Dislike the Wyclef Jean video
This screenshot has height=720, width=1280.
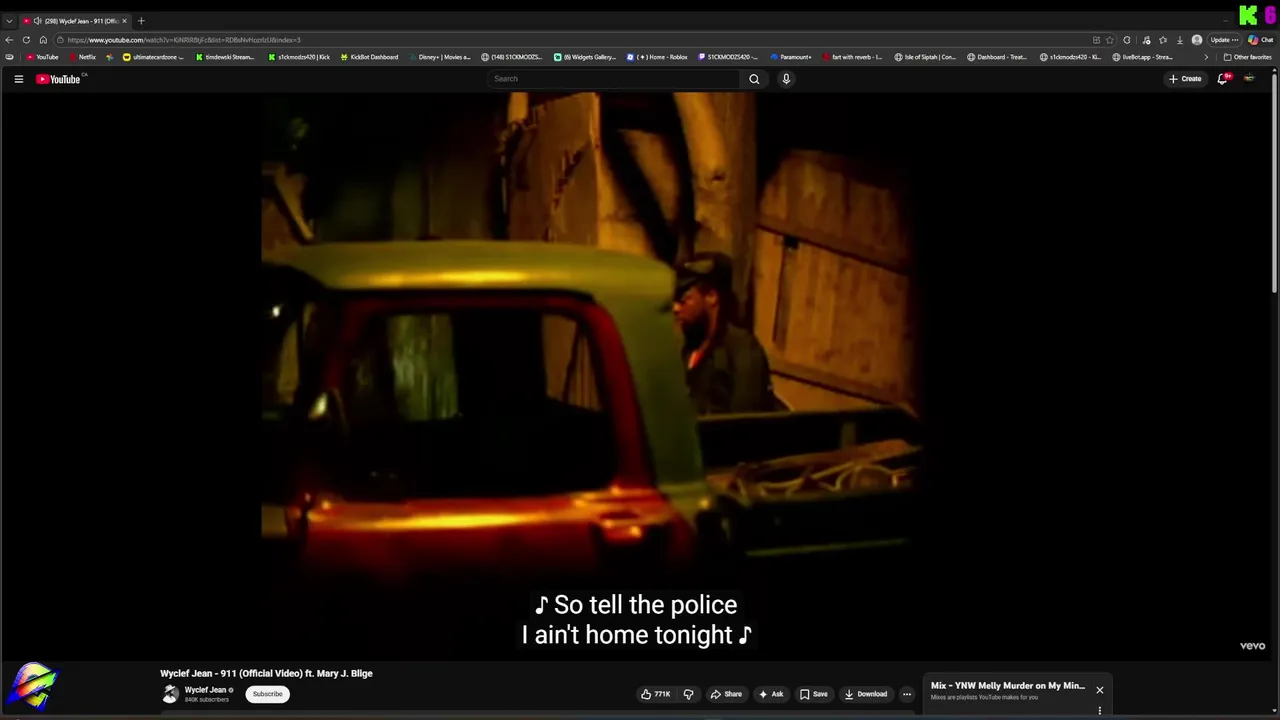(x=688, y=694)
